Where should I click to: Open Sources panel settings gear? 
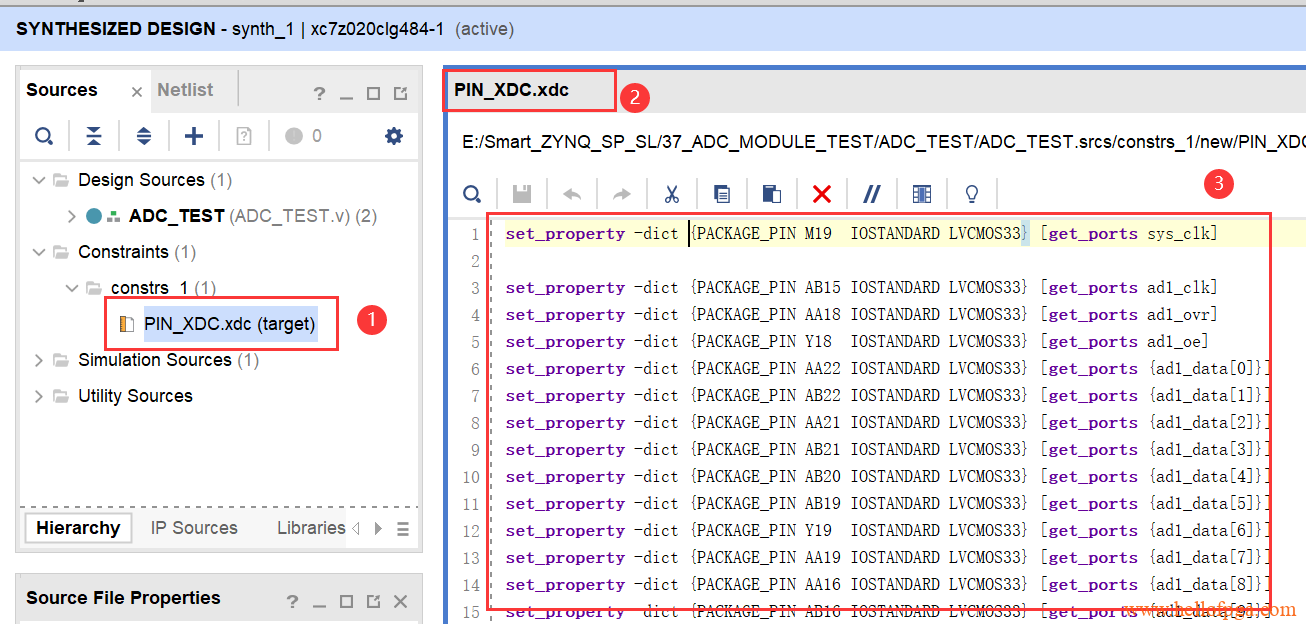coord(394,136)
